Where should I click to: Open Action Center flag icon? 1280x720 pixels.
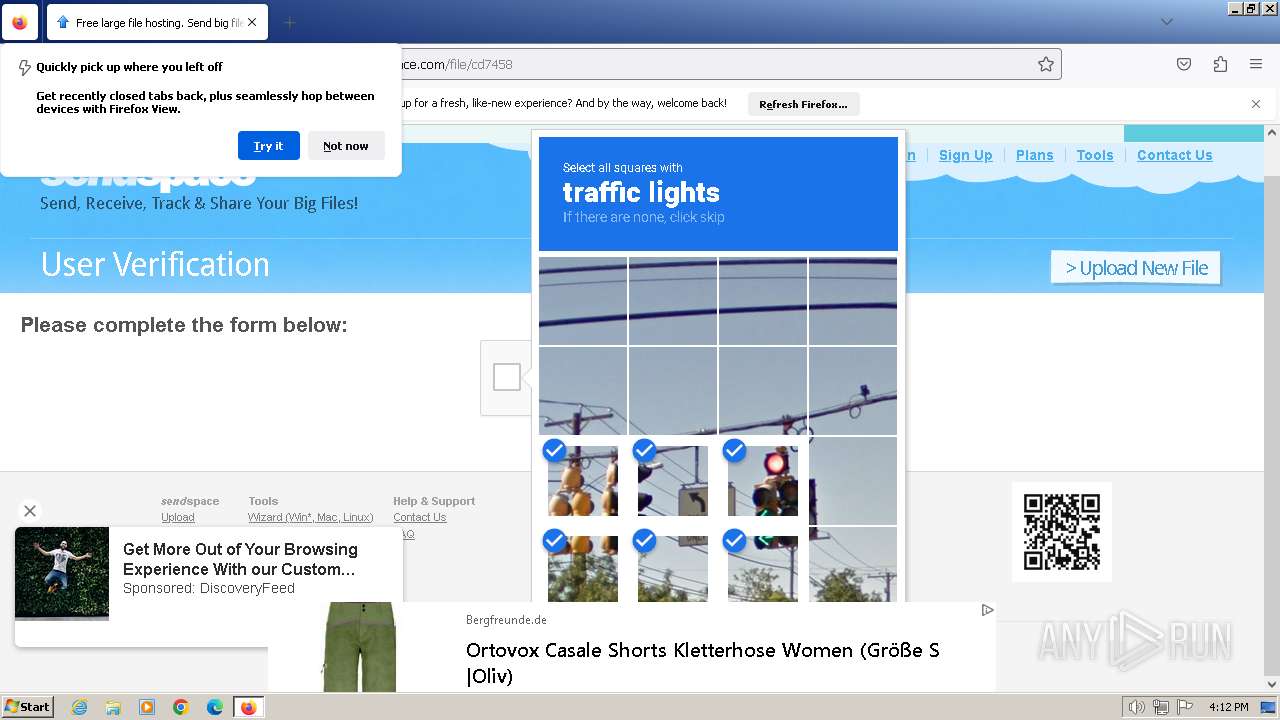pyautogui.click(x=1185, y=707)
